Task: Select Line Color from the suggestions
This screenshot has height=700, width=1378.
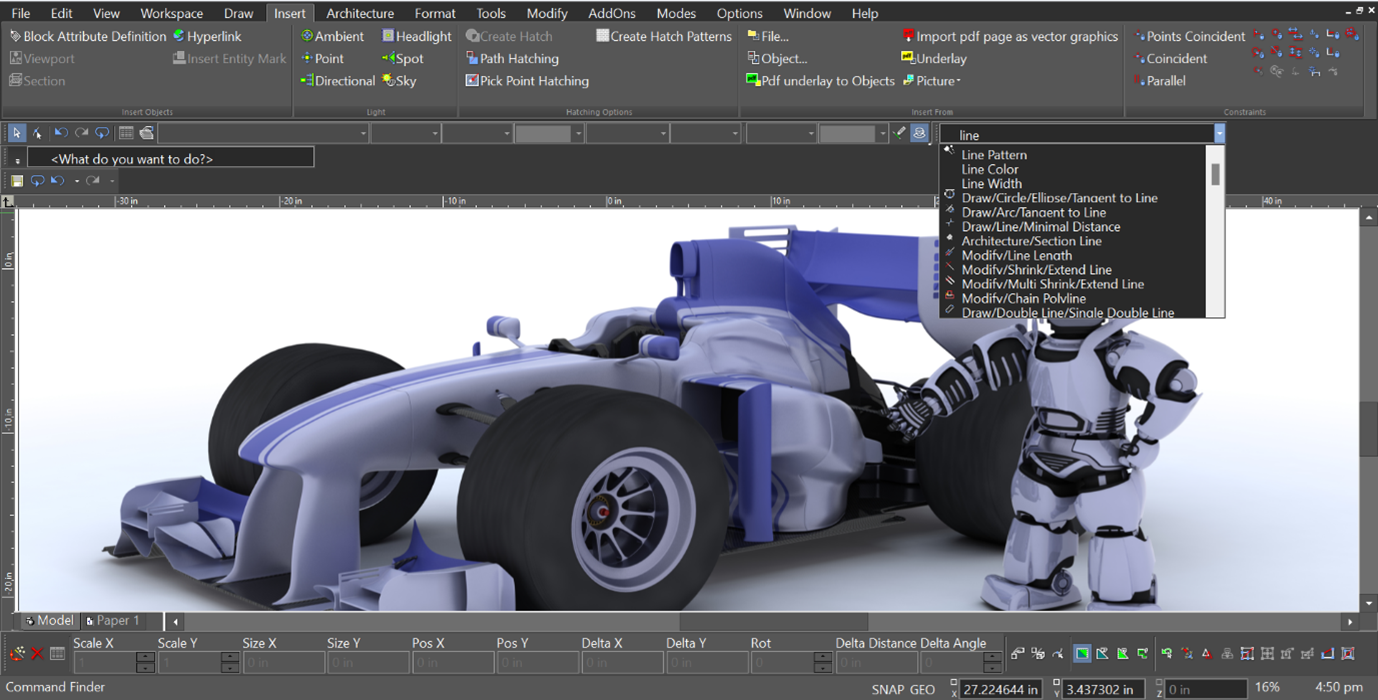Action: pos(990,169)
